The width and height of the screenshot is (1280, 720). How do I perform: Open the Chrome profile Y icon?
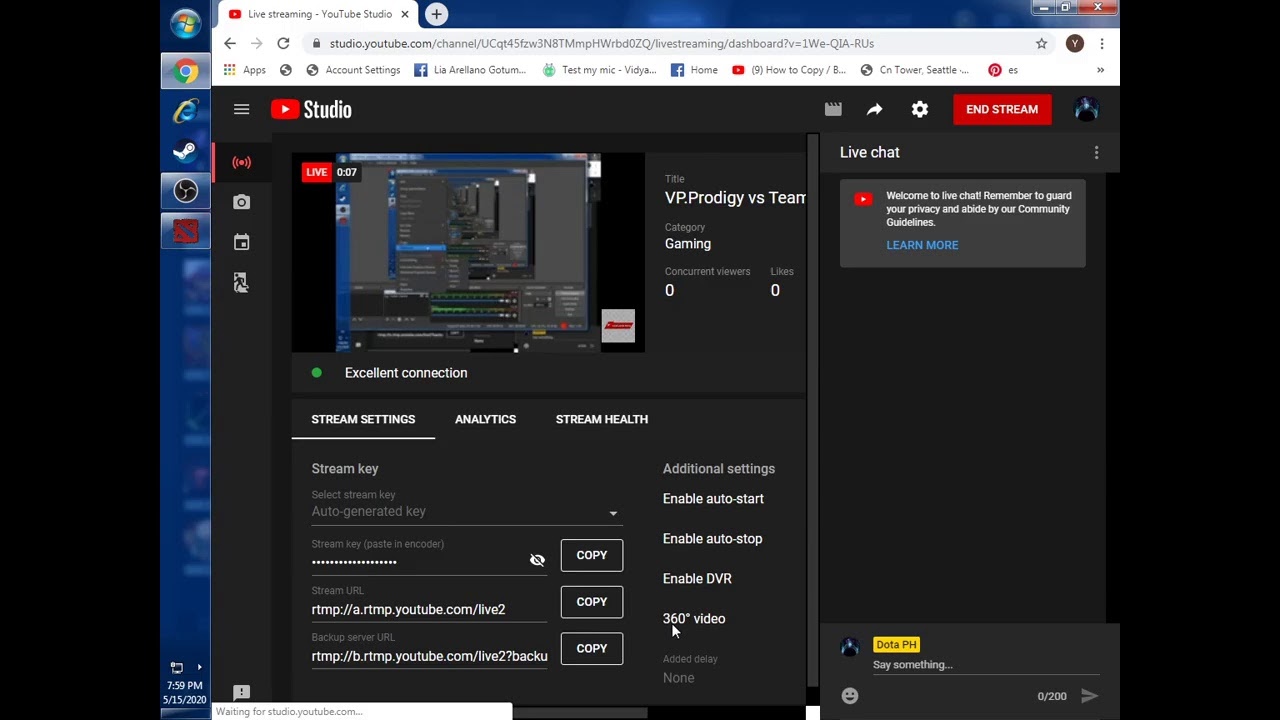point(1074,43)
